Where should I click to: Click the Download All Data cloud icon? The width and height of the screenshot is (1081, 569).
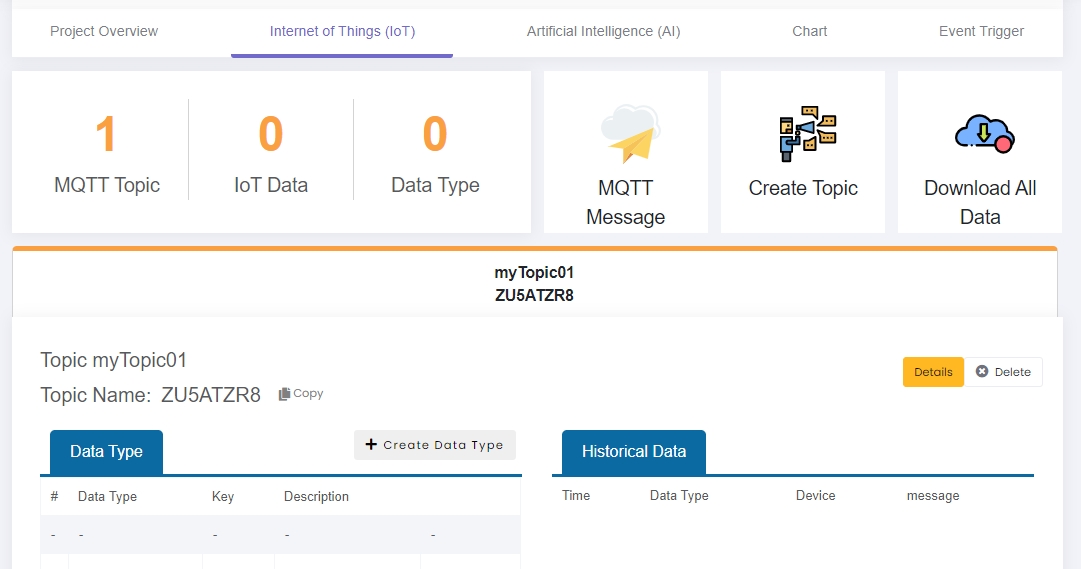(x=984, y=134)
